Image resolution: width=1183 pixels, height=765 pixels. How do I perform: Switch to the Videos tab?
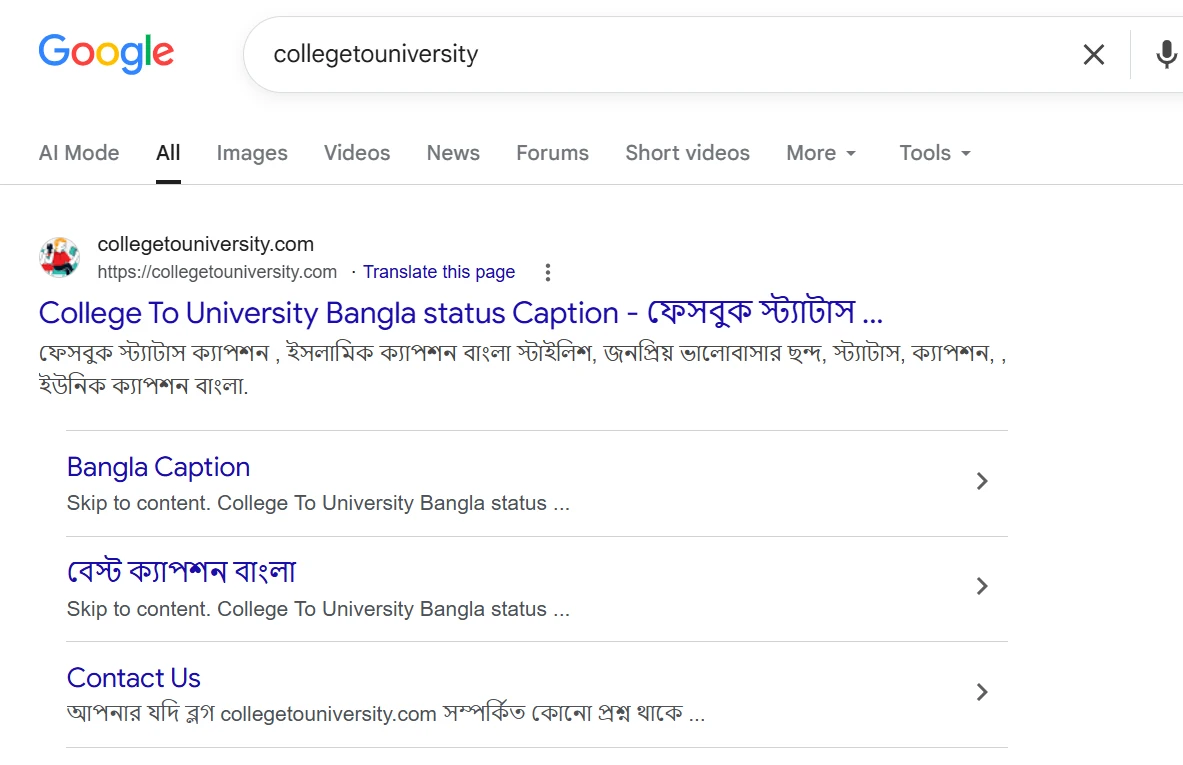coord(357,153)
